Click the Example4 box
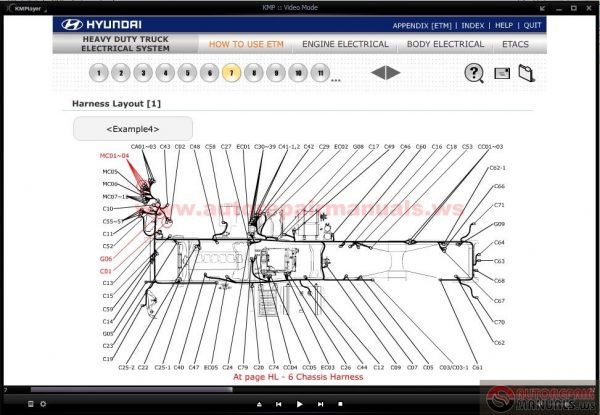Screen dimensions: 600x415 tap(133, 129)
